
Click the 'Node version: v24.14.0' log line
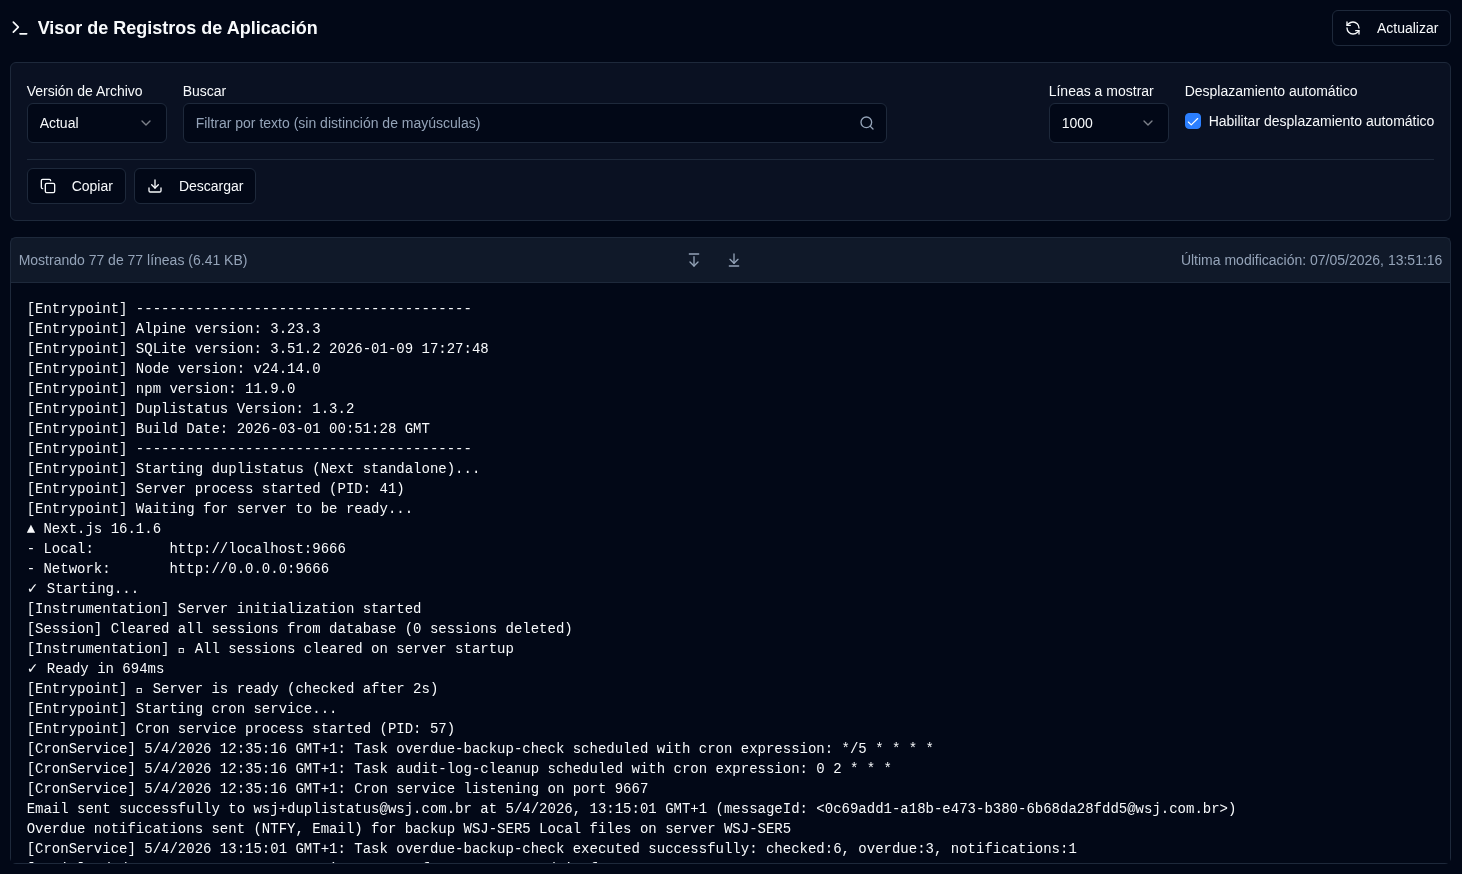click(x=174, y=368)
